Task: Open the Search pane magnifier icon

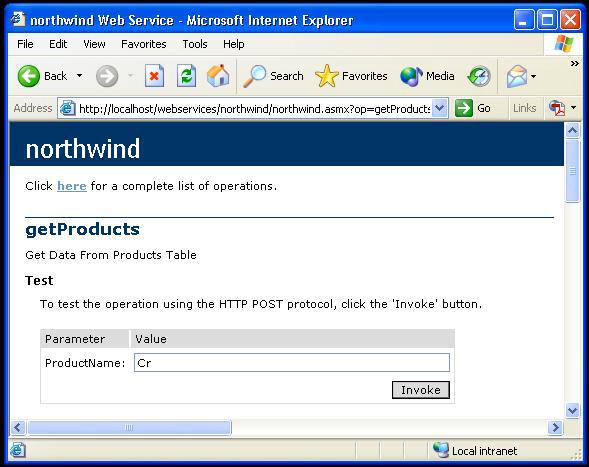Action: click(254, 76)
